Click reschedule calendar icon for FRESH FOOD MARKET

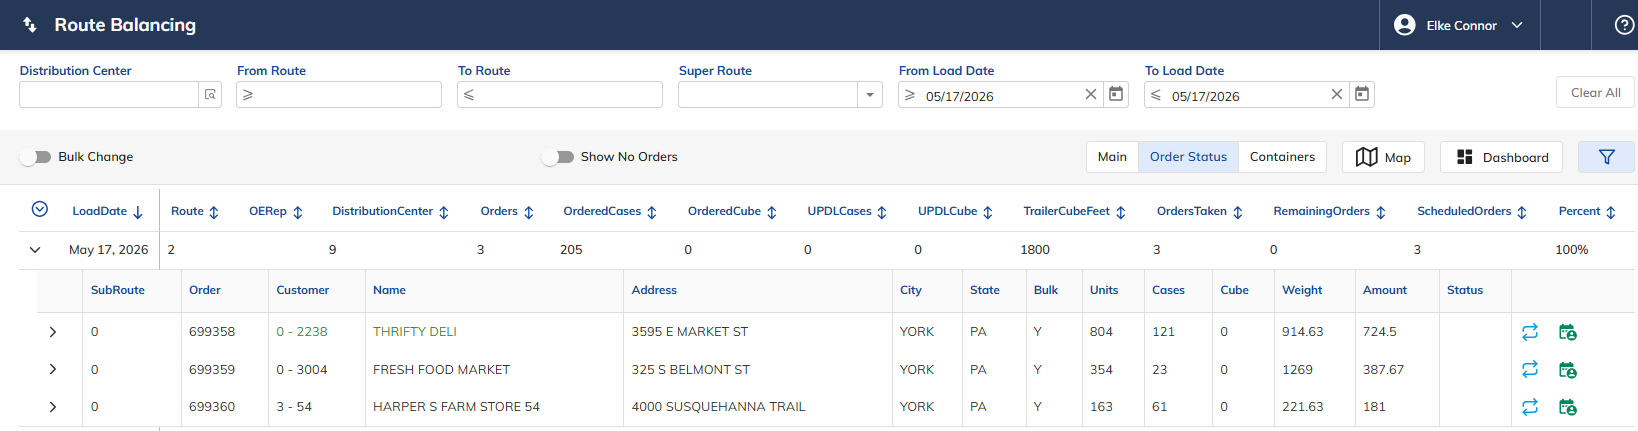(1568, 369)
